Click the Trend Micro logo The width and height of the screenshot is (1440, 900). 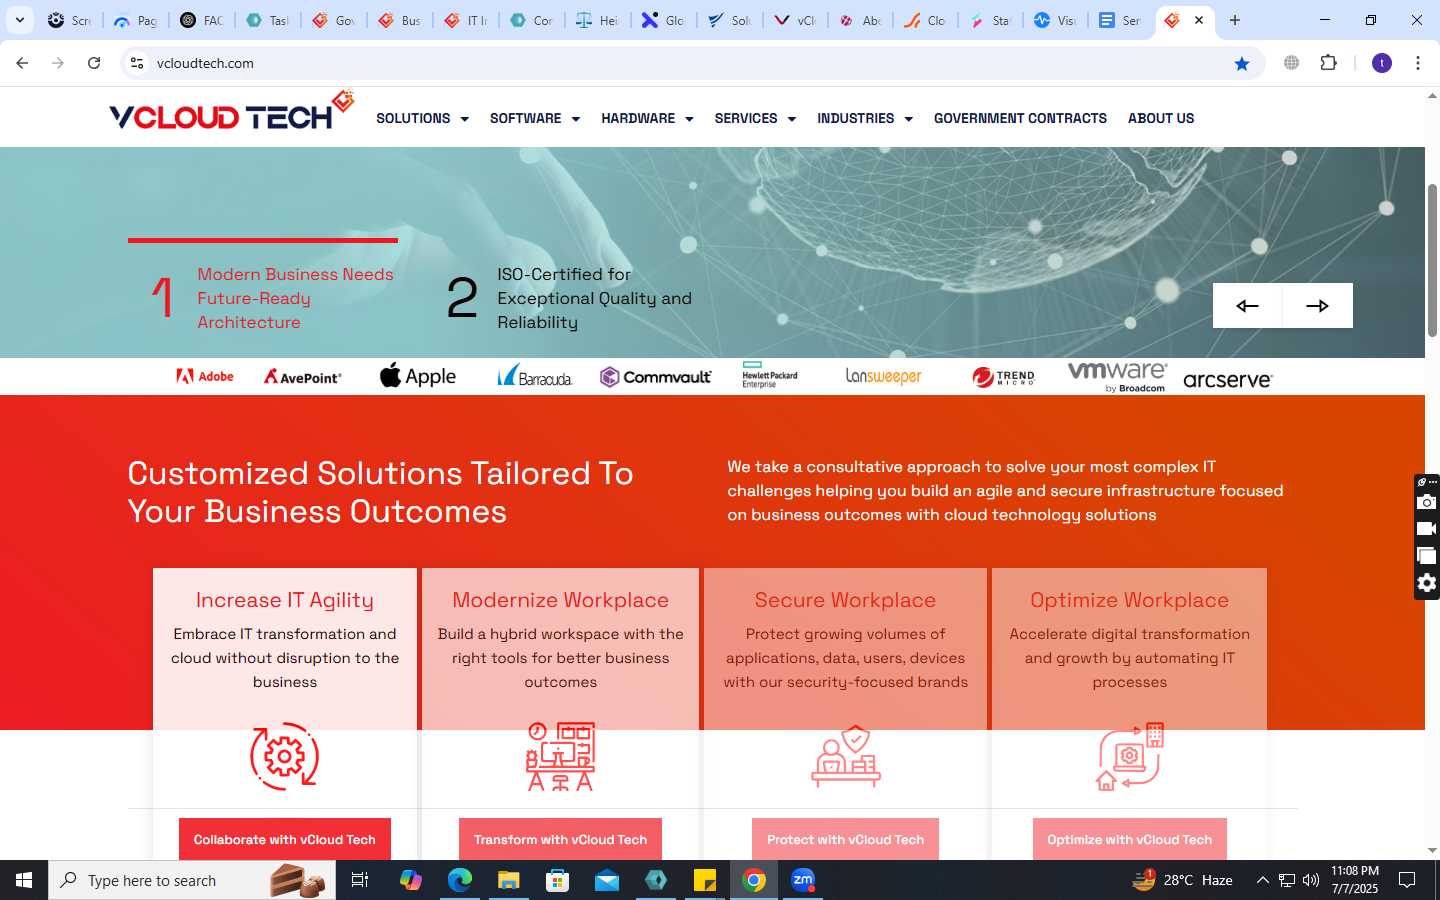(1003, 377)
